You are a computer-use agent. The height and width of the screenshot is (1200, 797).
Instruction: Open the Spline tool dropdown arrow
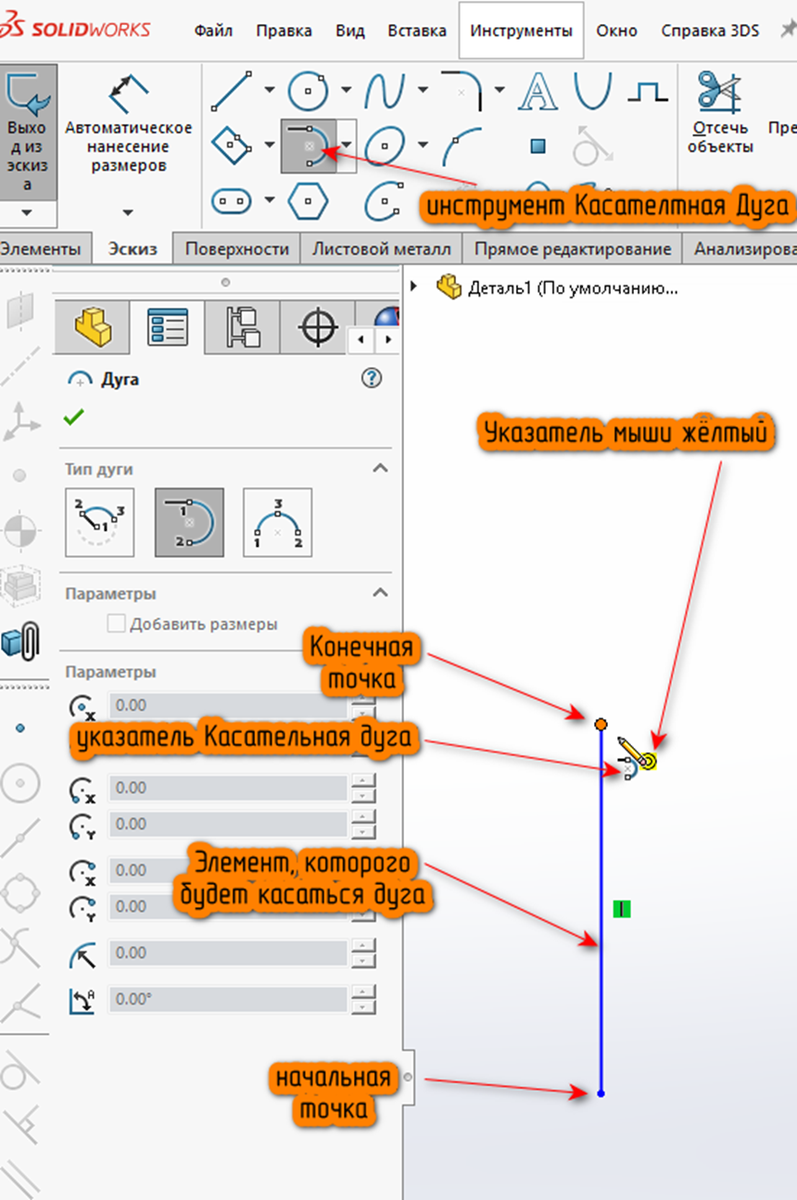[x=423, y=90]
